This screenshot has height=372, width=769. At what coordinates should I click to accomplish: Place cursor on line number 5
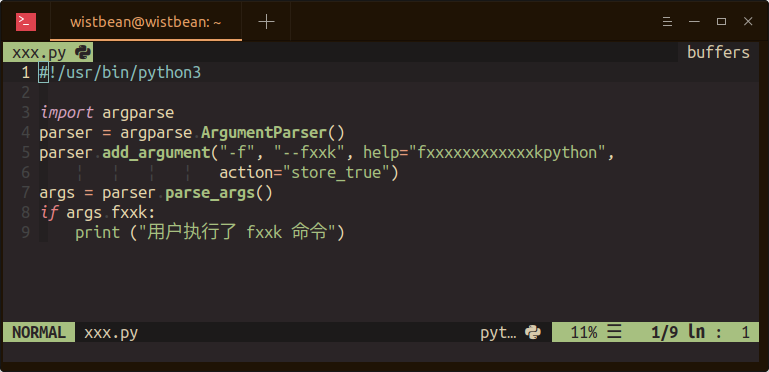pos(26,153)
